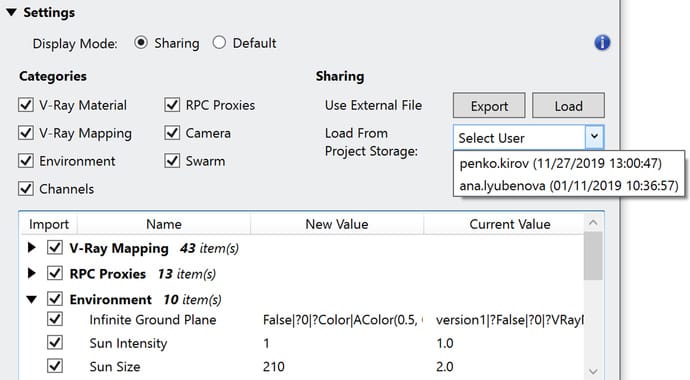The image size is (690, 380).
Task: Collapse the Environment group
Action: coord(31,300)
